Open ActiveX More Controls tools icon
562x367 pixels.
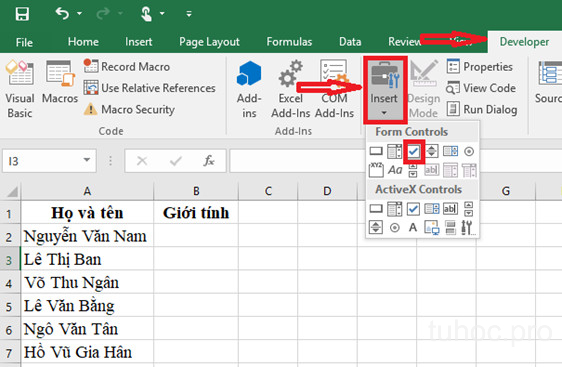coord(468,228)
